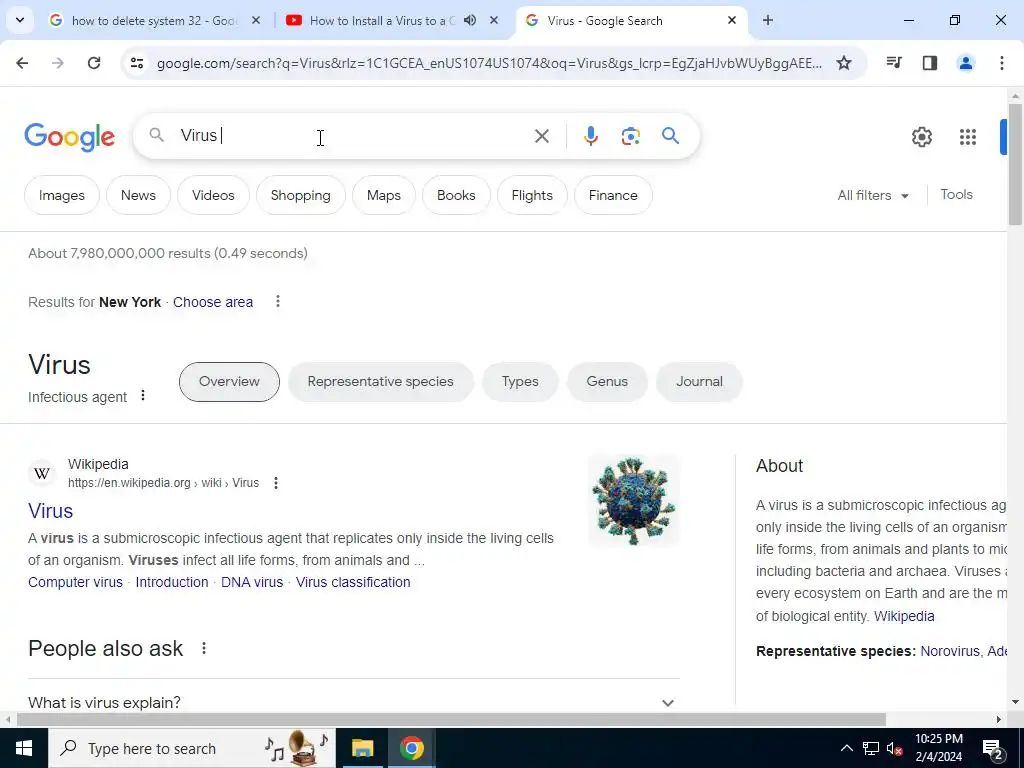
Task: Open File Explorer from the taskbar
Action: (x=362, y=748)
